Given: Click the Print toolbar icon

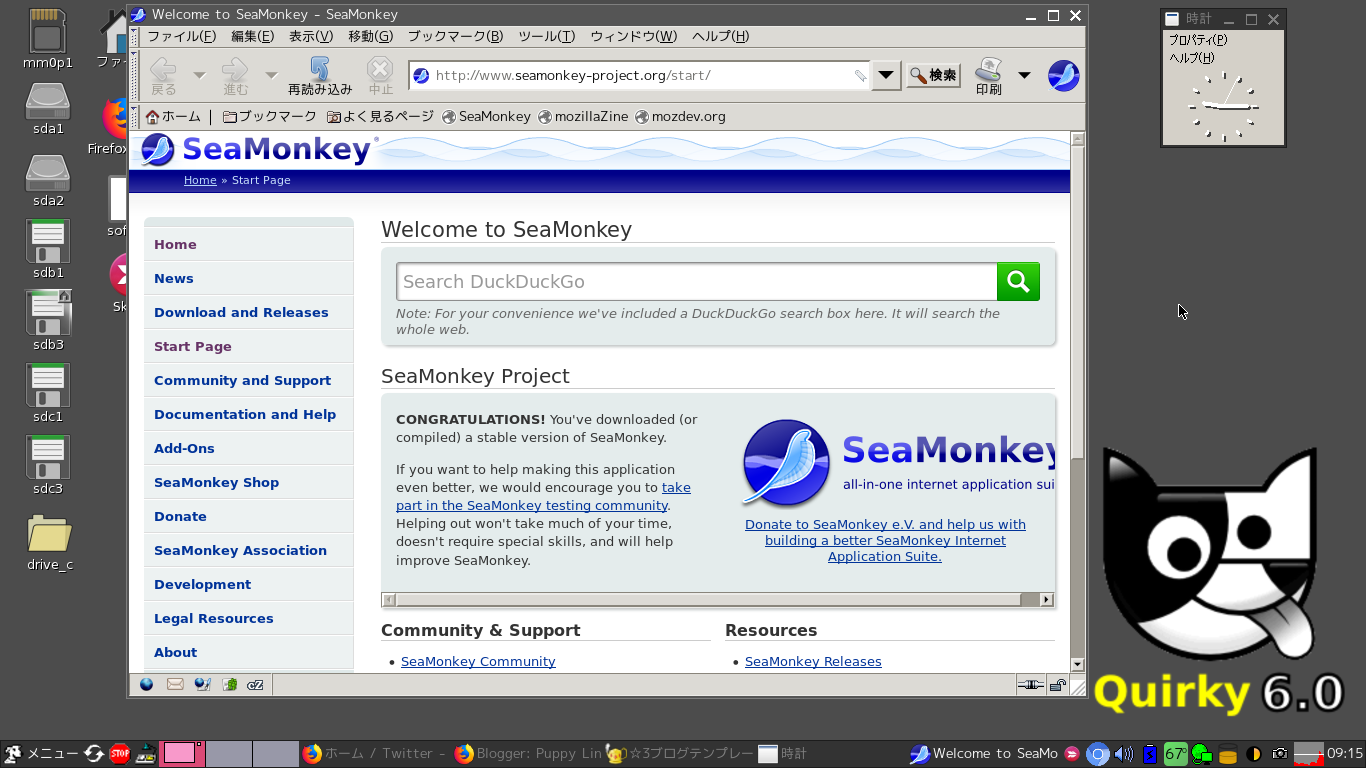Looking at the screenshot, I should [x=989, y=75].
